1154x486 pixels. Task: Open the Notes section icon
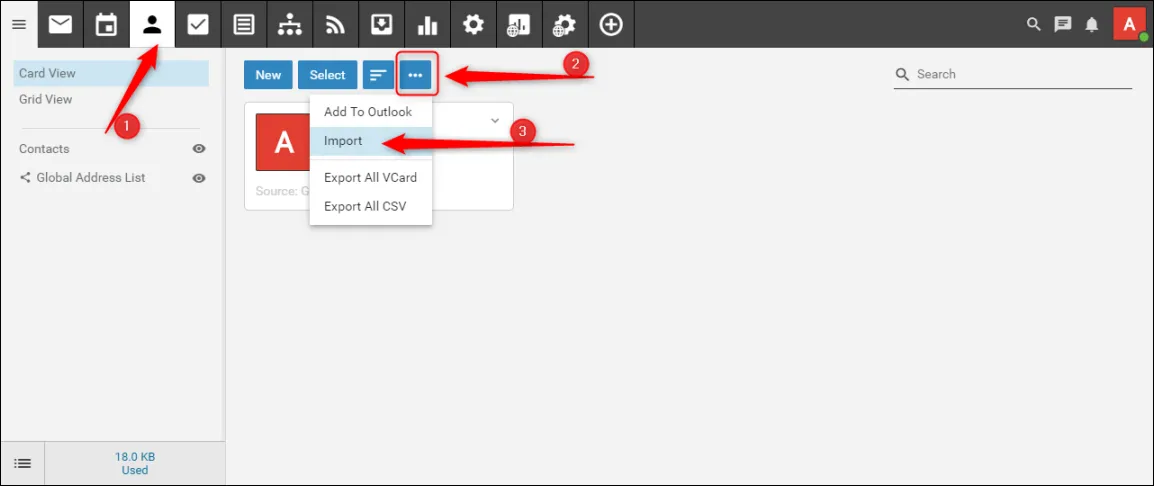(244, 24)
